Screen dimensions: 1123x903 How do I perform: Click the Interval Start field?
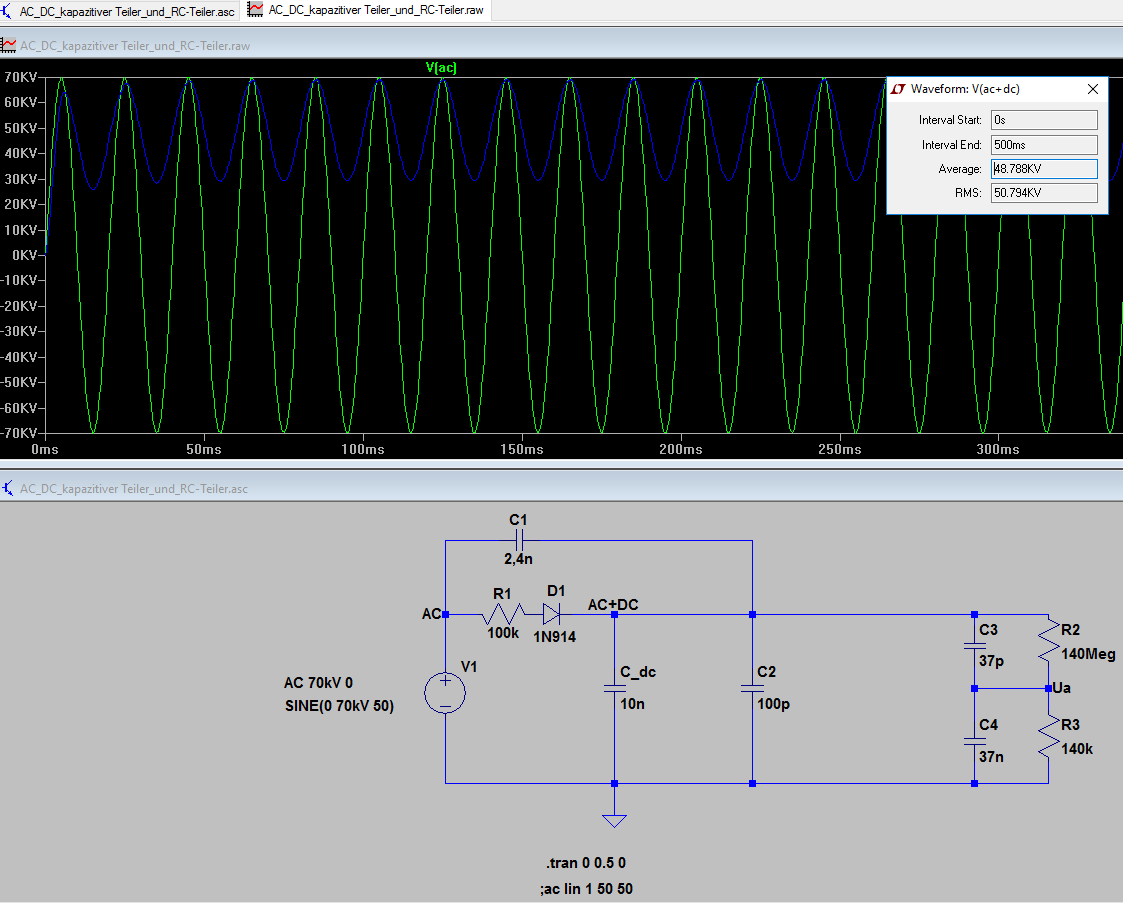[x=1044, y=120]
